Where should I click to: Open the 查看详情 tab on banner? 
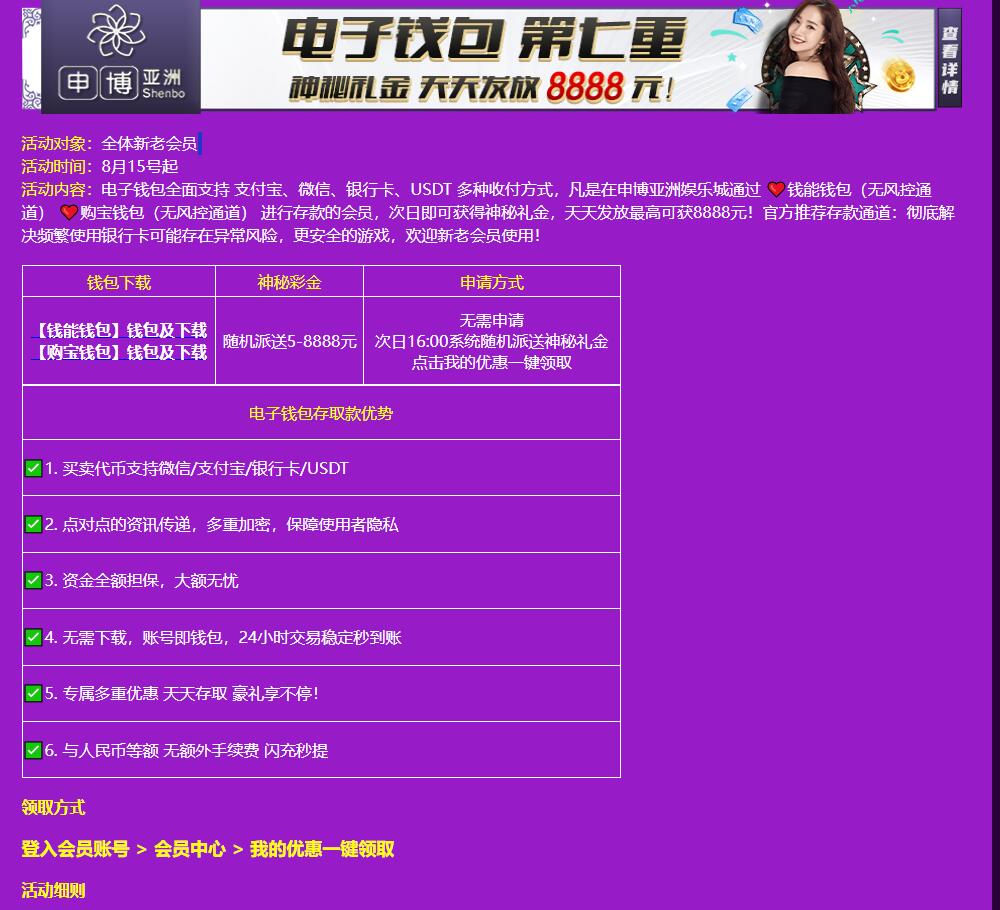pos(949,60)
